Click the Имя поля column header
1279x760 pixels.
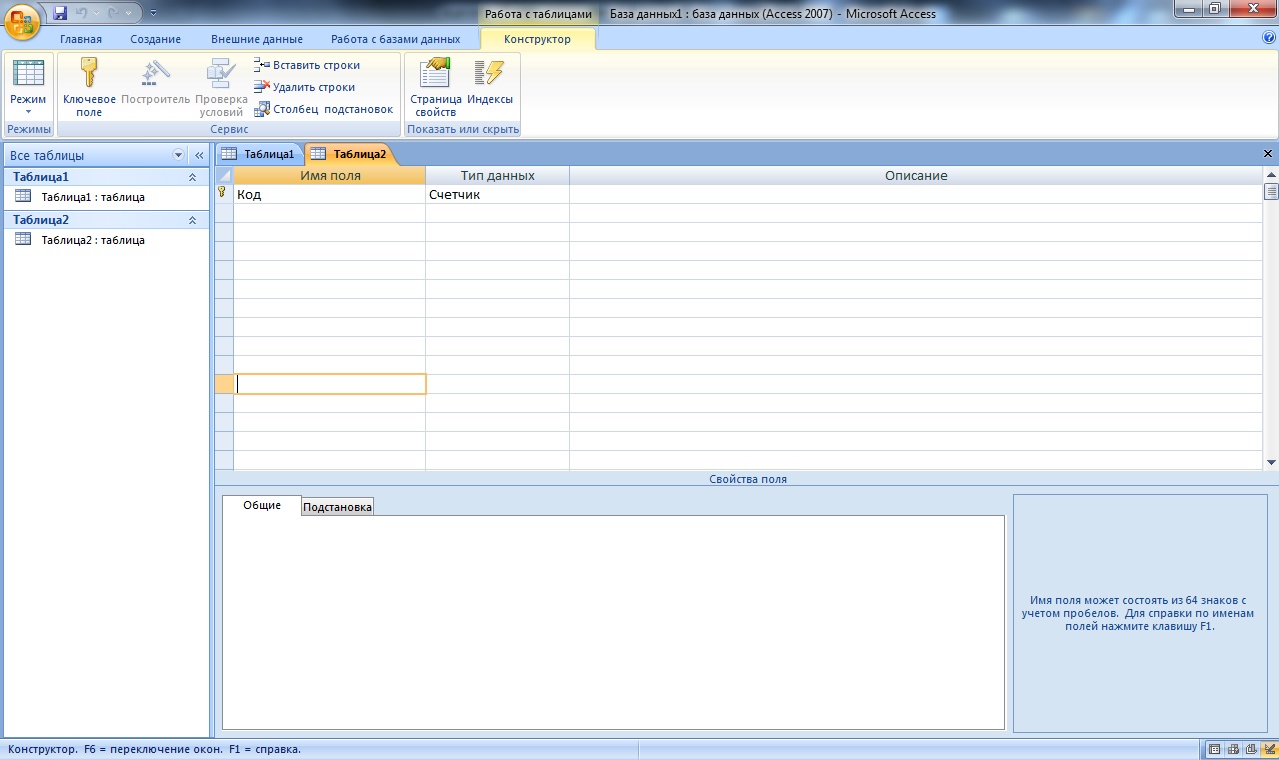[x=330, y=175]
